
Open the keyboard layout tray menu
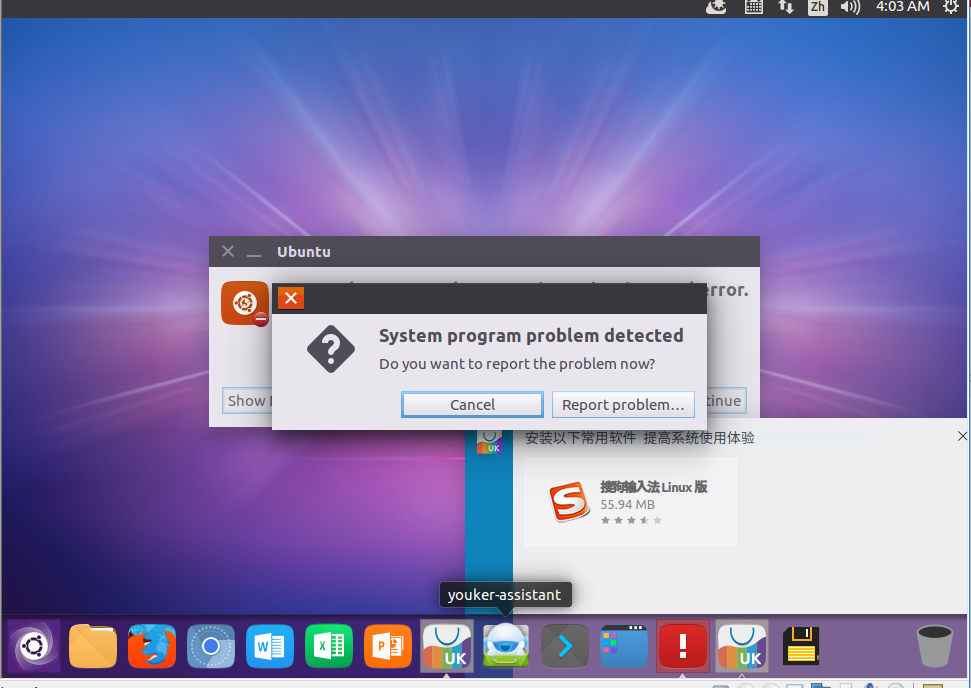tap(753, 8)
